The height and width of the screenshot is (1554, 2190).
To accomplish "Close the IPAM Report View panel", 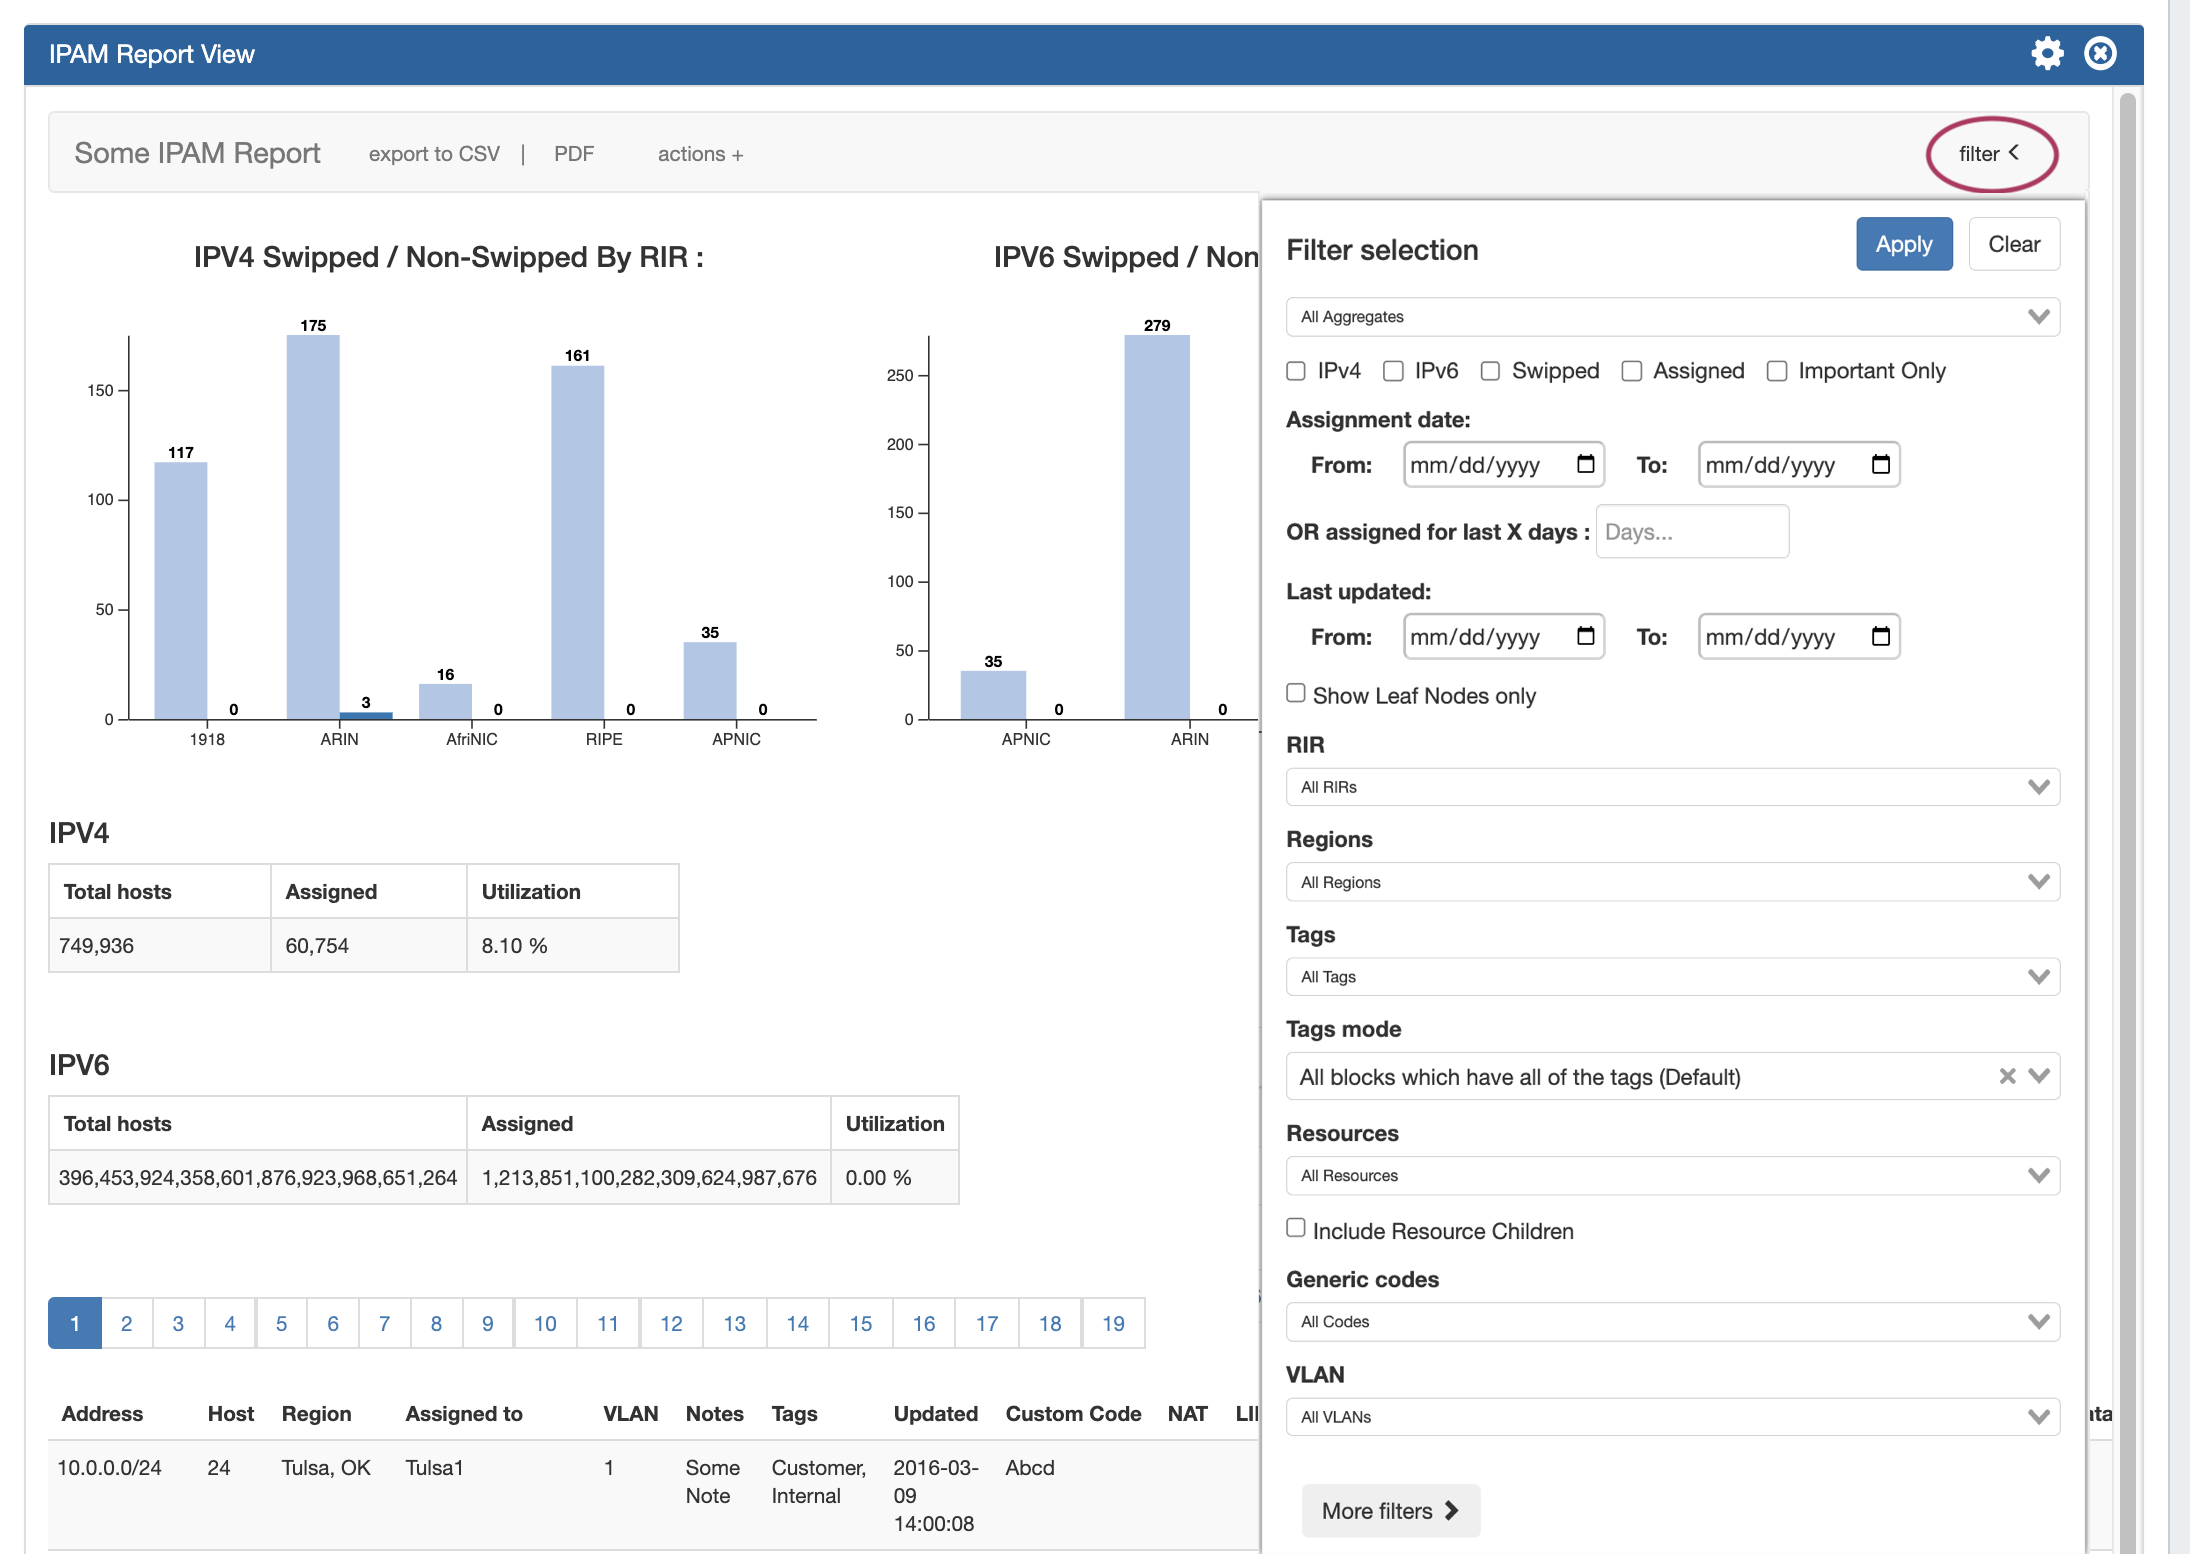I will pyautogui.click(x=2100, y=54).
